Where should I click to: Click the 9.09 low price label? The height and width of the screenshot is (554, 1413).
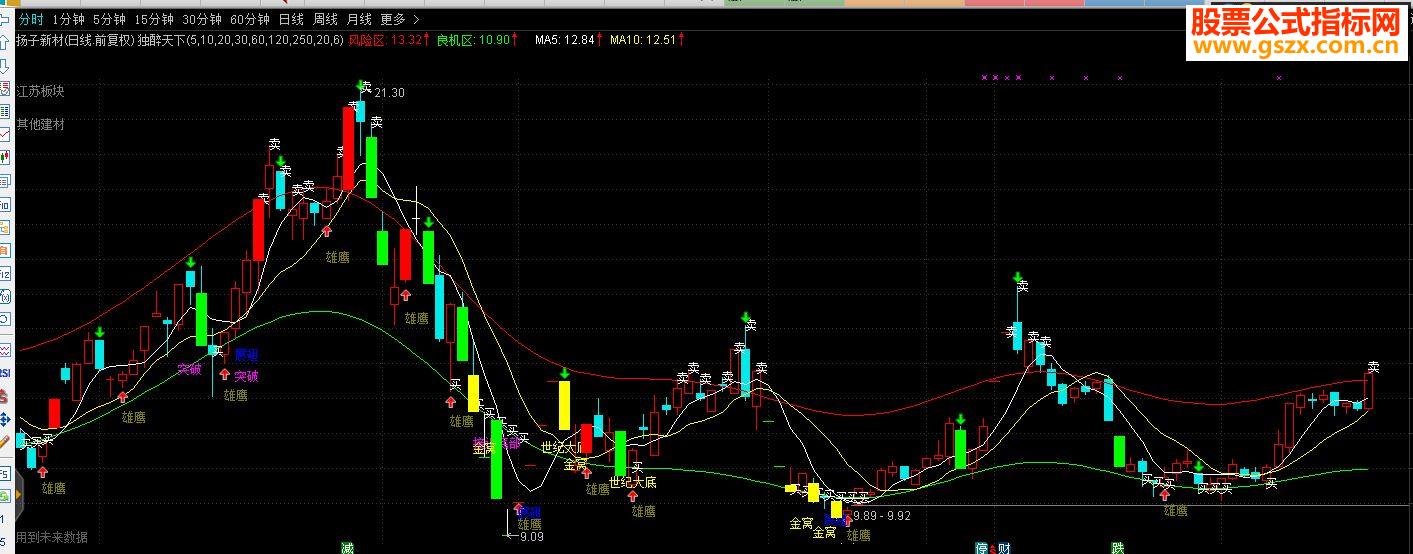point(531,537)
